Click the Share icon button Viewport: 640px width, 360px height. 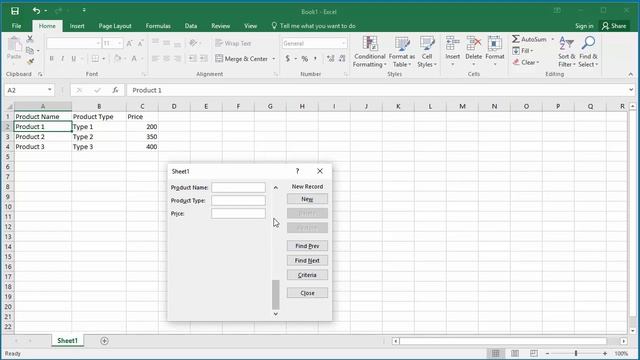click(x=614, y=26)
